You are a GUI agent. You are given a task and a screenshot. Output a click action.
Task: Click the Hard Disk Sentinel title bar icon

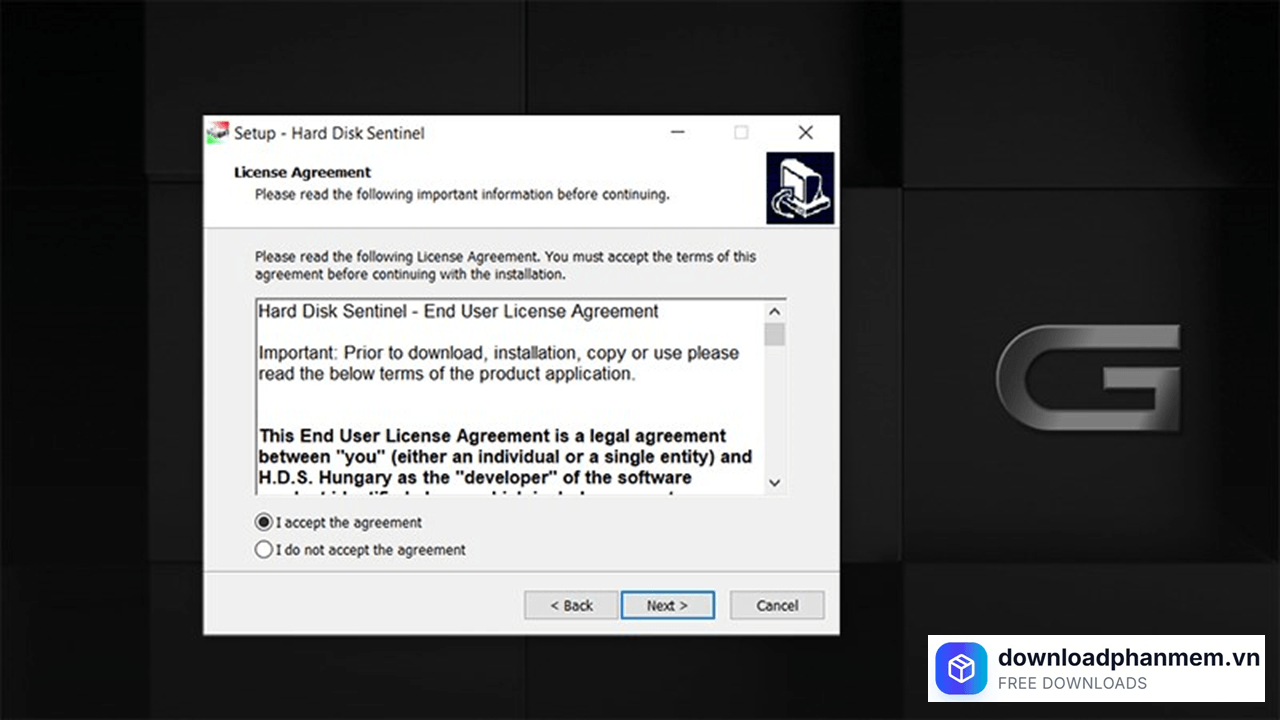(217, 133)
